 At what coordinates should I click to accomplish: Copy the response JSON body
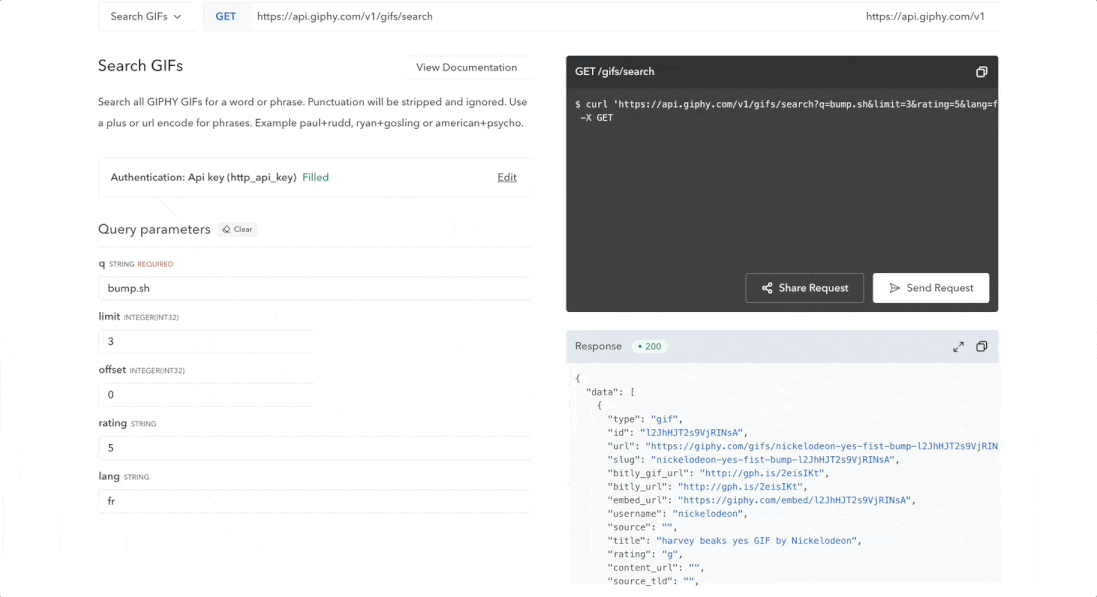click(981, 346)
